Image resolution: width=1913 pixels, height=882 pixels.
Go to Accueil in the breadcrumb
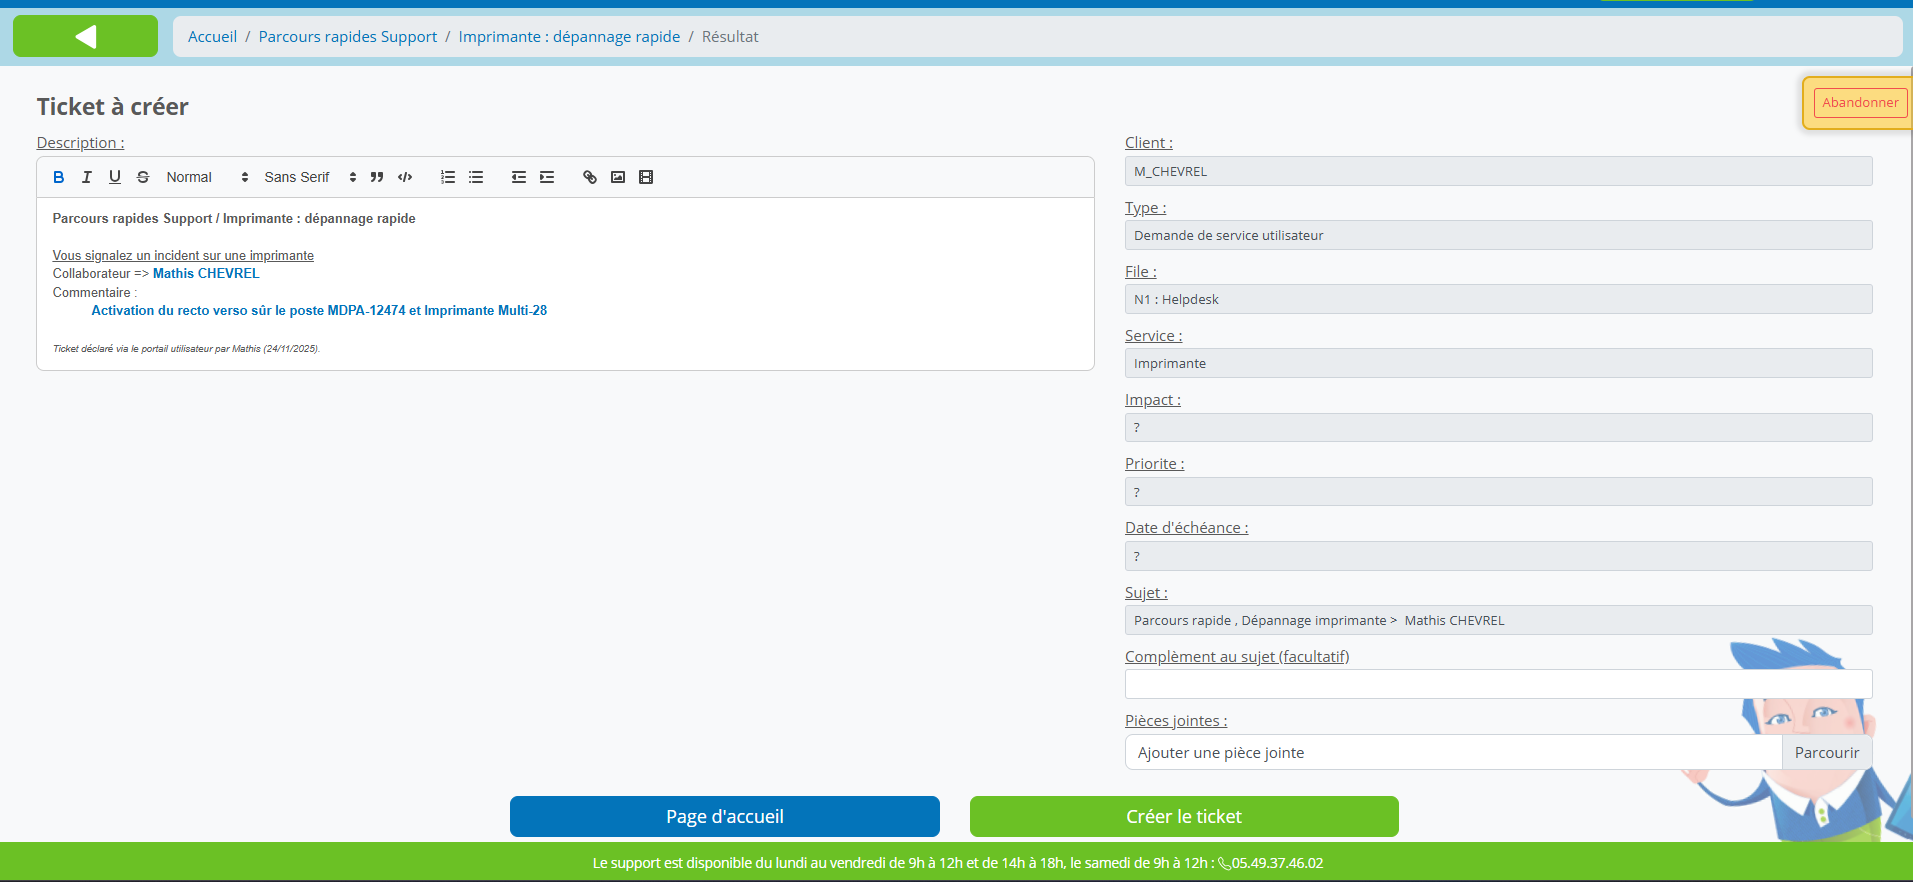point(212,37)
